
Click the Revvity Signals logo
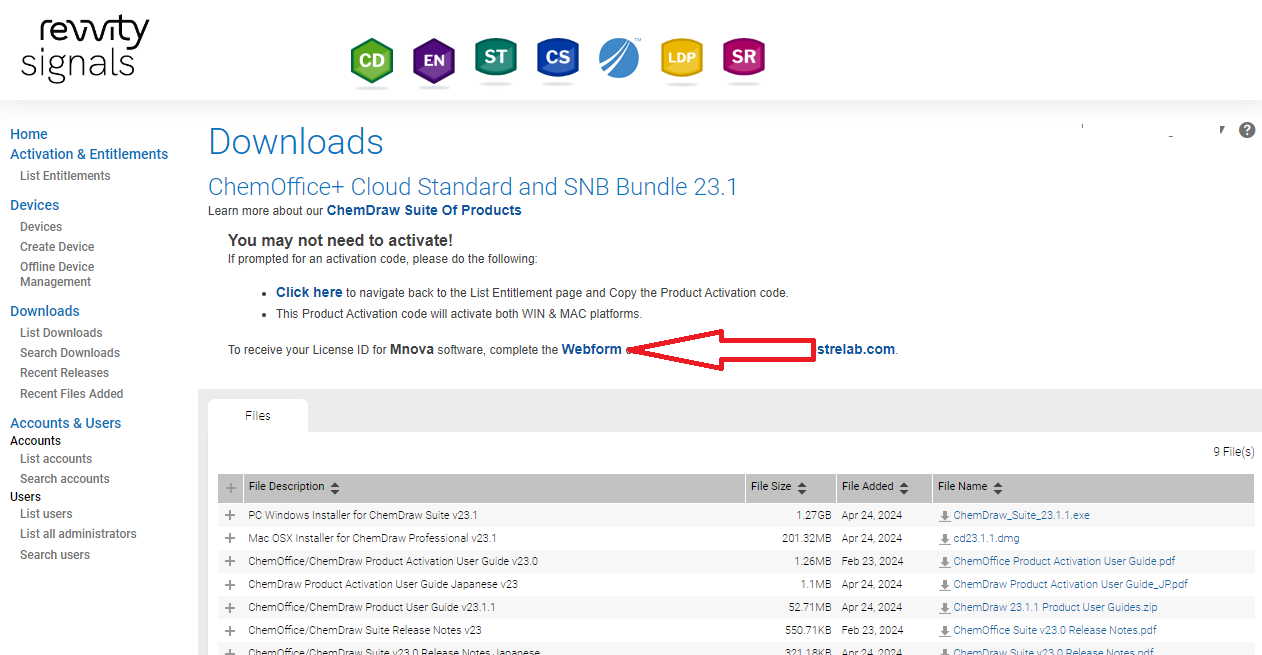coord(85,49)
